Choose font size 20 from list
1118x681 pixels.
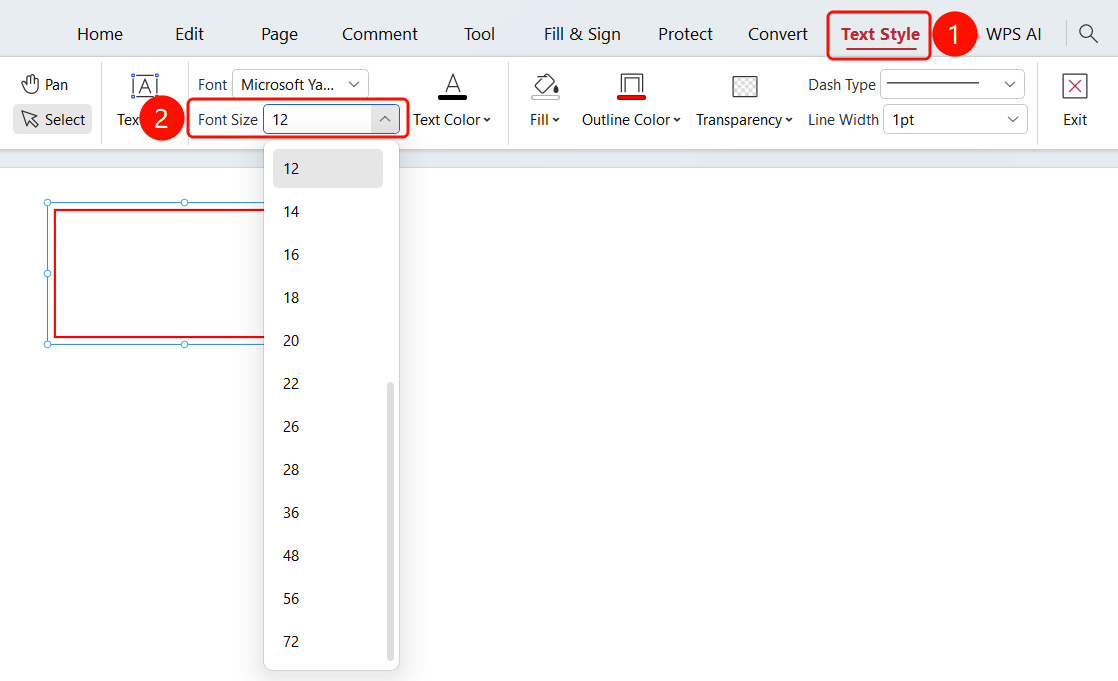(328, 341)
